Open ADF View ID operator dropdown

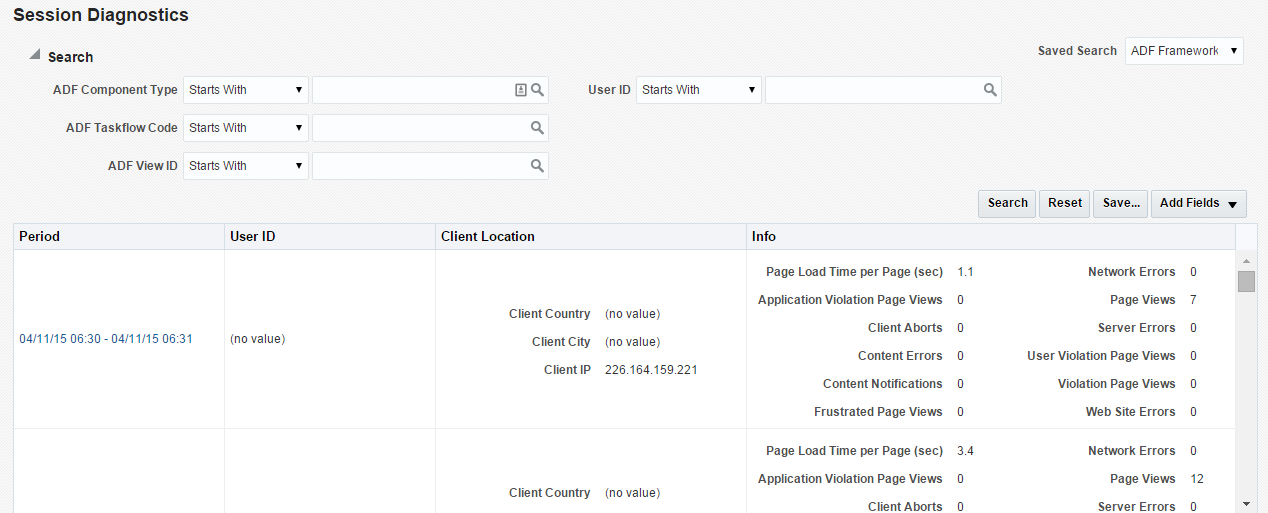pos(246,166)
